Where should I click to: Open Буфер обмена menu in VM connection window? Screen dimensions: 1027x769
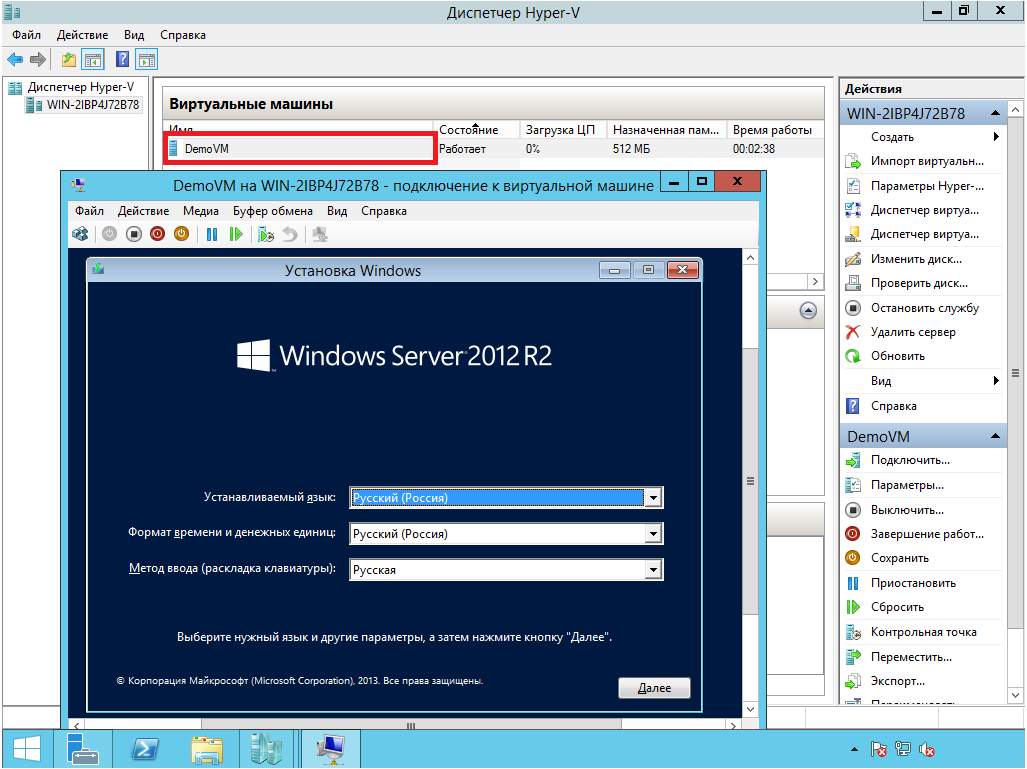coord(272,211)
